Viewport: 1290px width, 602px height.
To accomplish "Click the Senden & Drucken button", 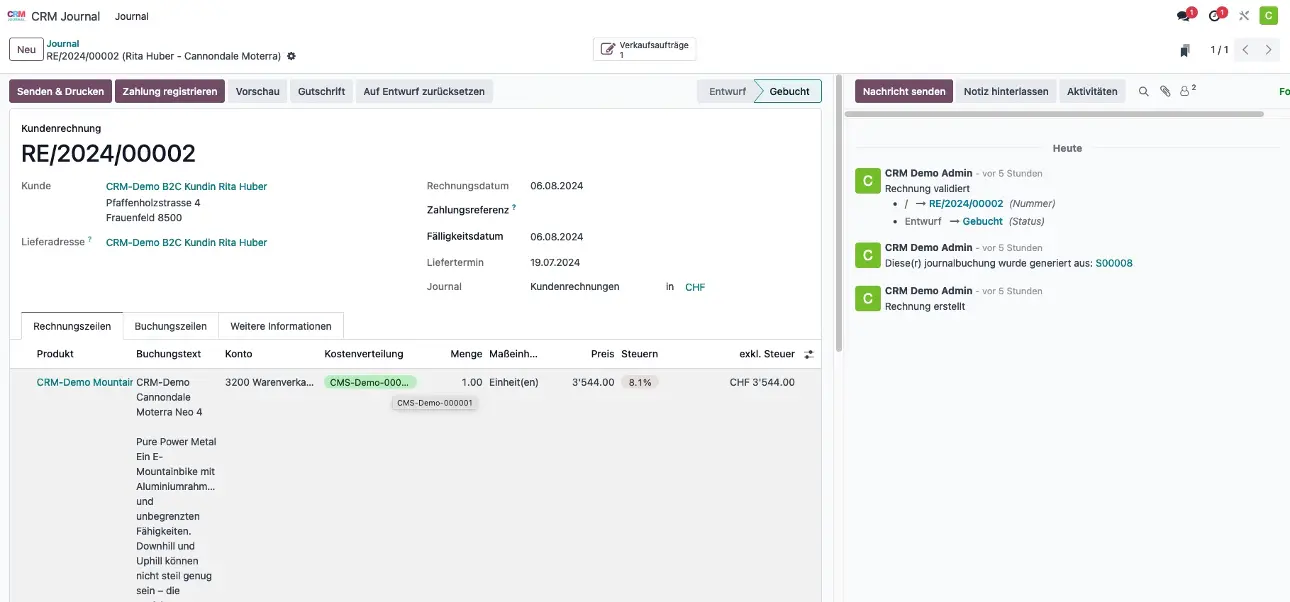I will (x=61, y=92).
